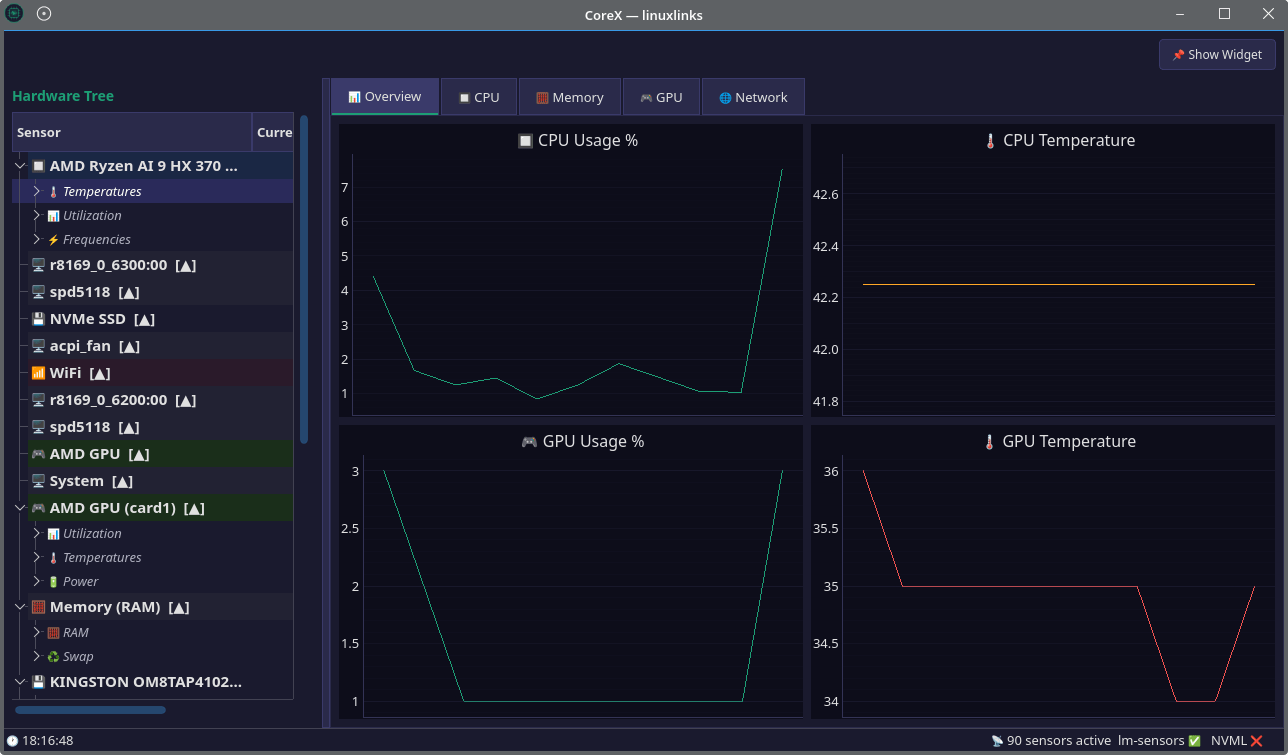Select the Temperatures row under AMD Ryzen
The width and height of the screenshot is (1288, 755).
pos(102,192)
